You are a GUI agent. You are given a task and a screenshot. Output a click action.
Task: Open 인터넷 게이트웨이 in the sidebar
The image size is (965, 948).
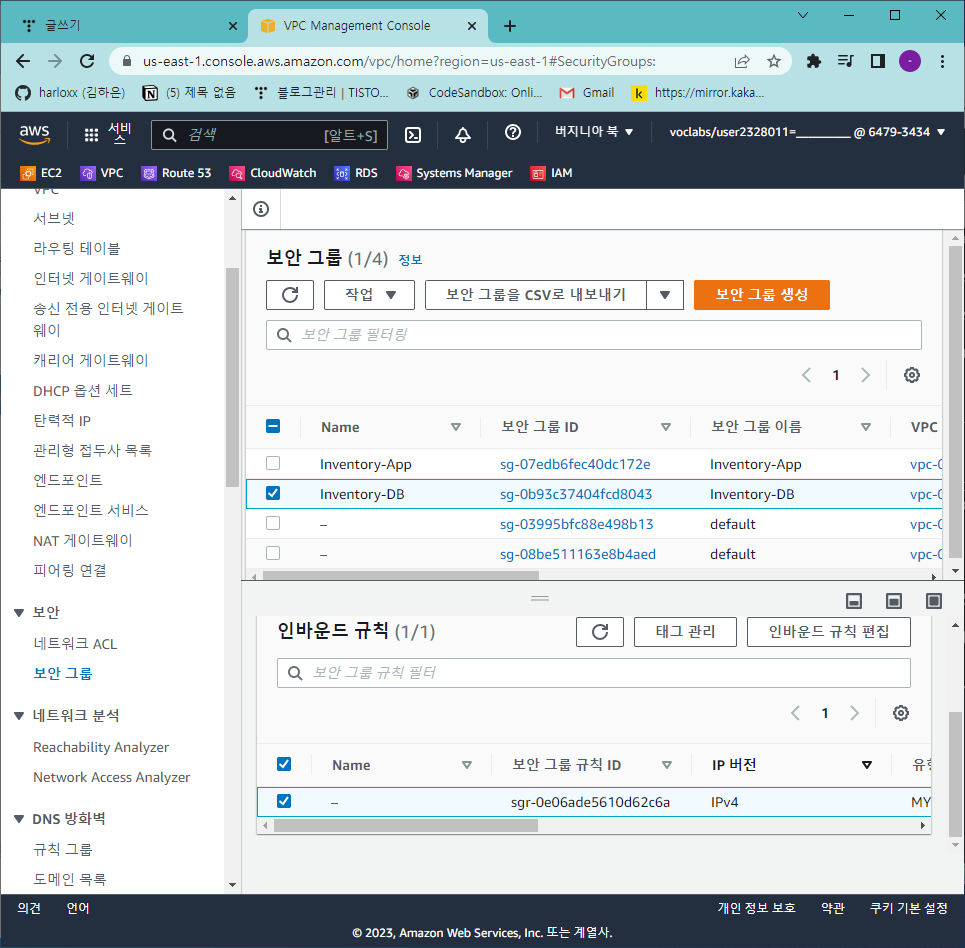(91, 279)
